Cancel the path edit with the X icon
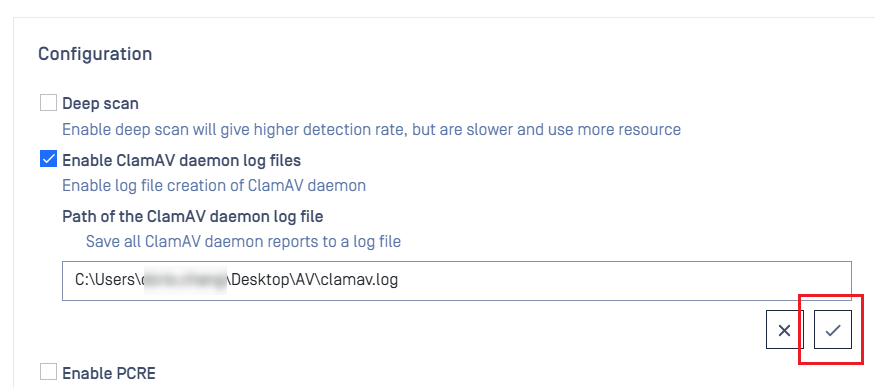Screen dimensions: 875x388 pyautogui.click(x=785, y=329)
